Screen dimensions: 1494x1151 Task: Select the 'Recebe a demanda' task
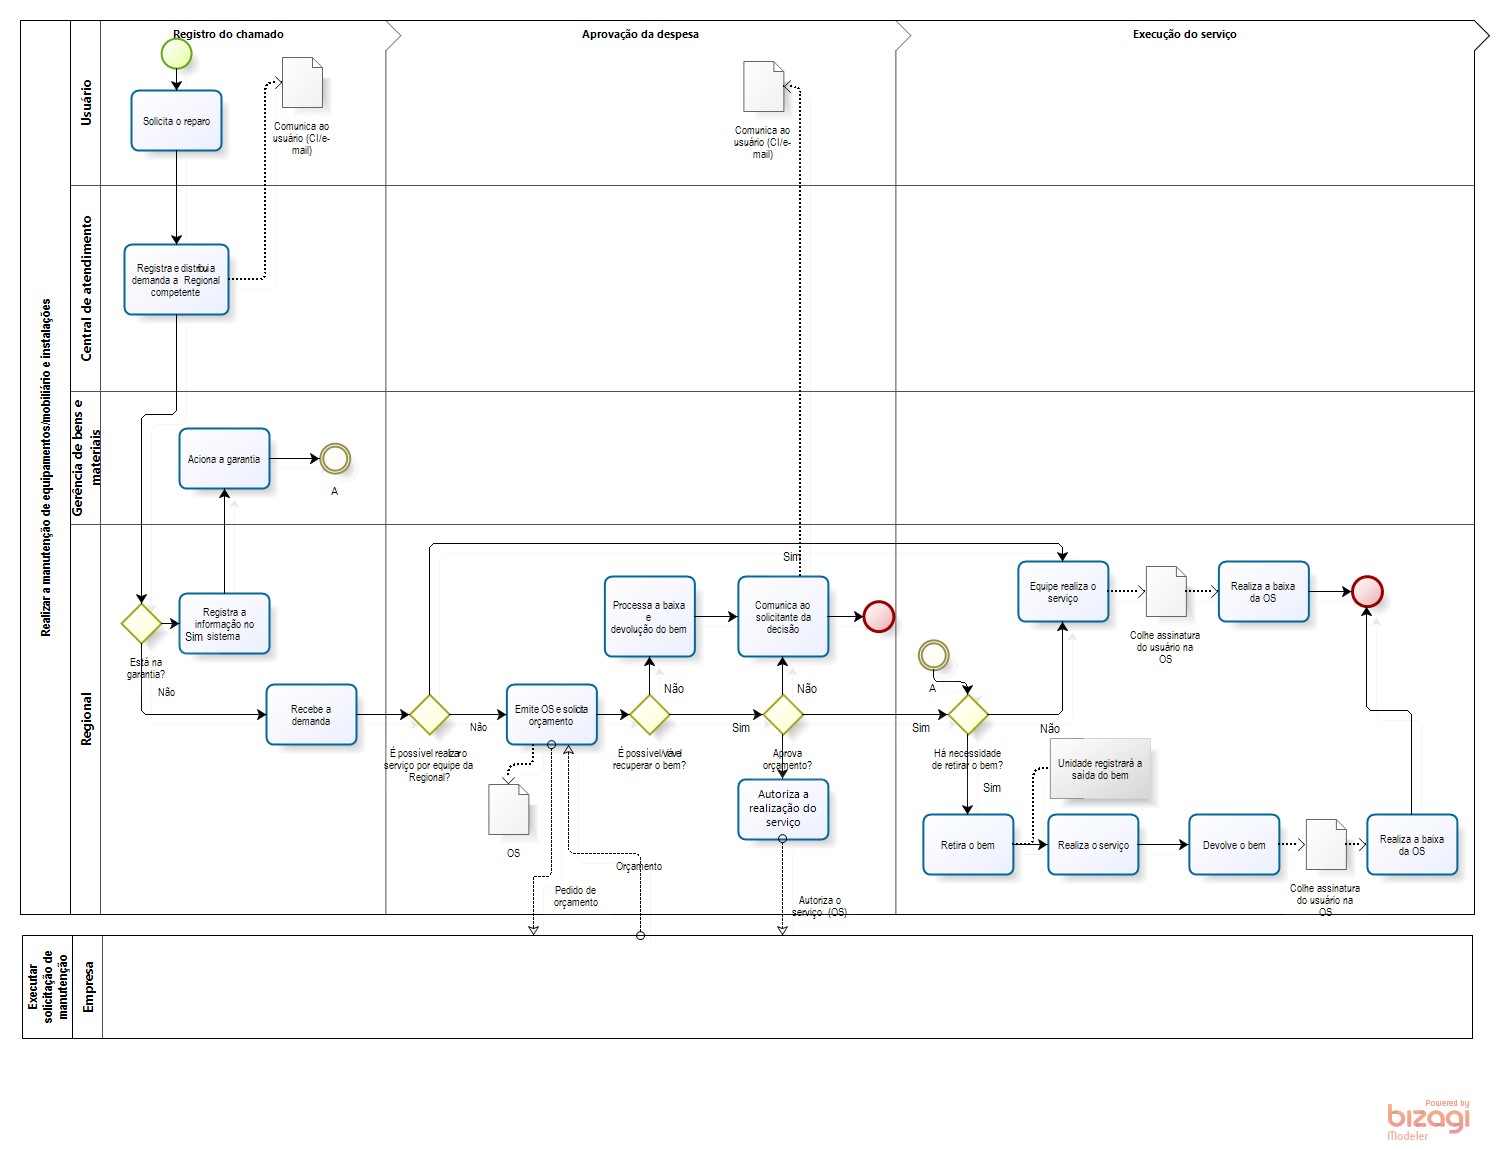[x=311, y=714]
